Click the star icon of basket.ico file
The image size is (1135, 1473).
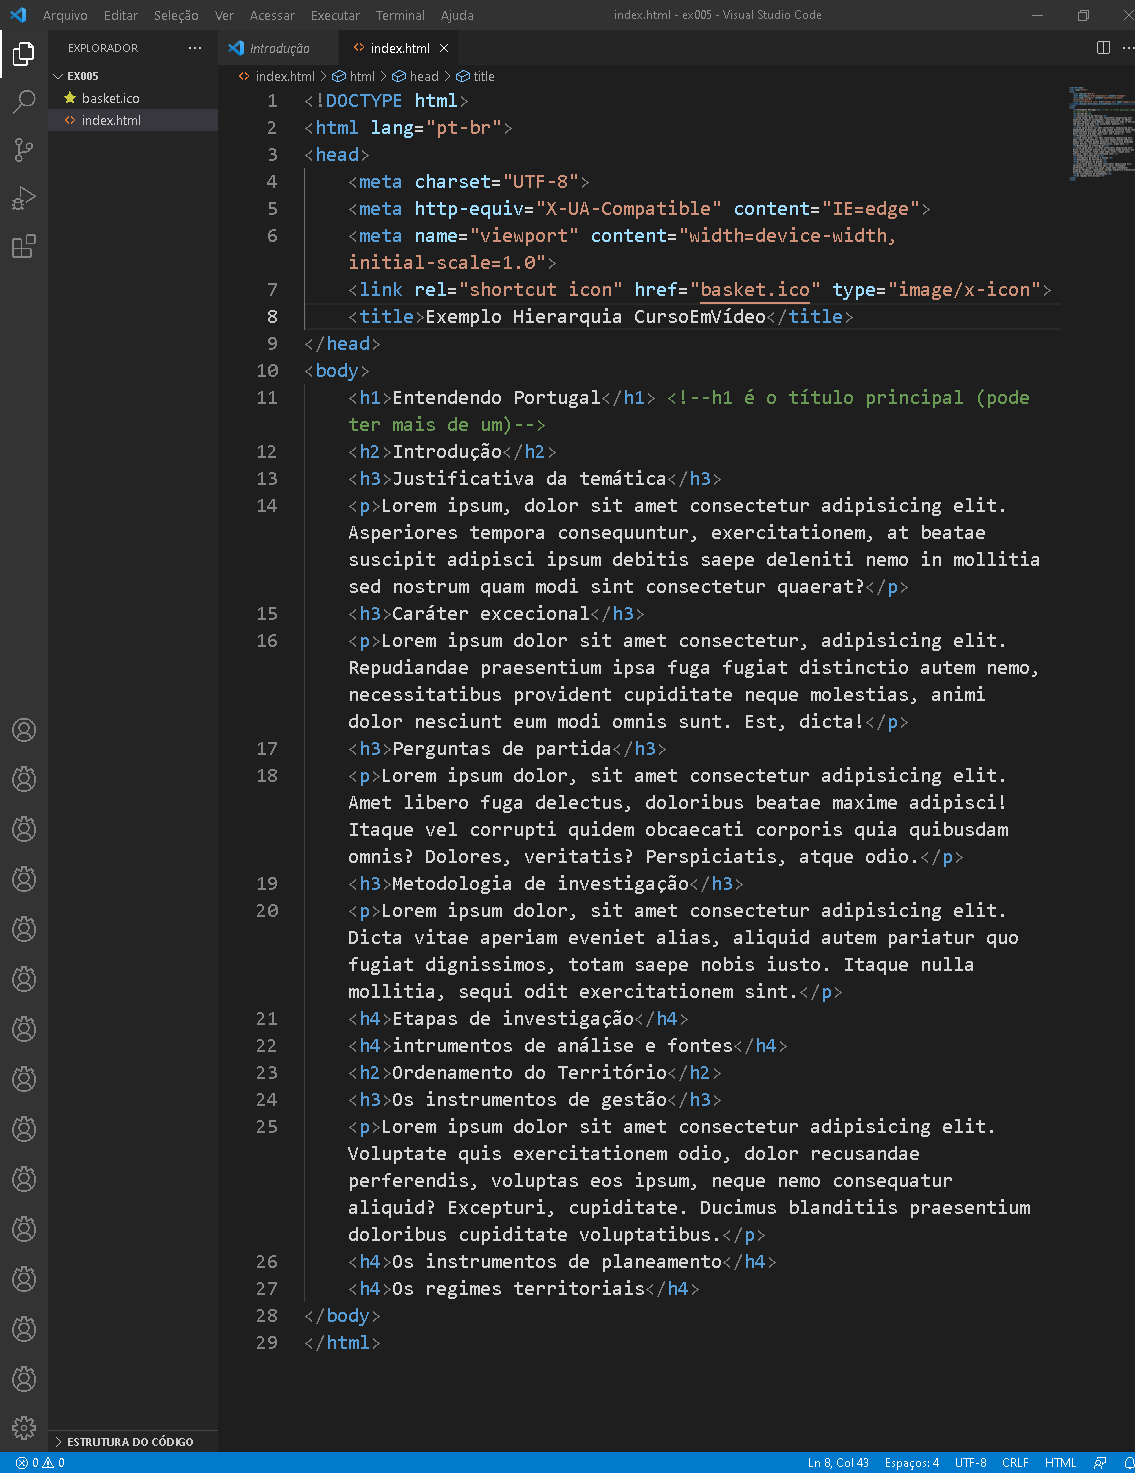pyautogui.click(x=70, y=98)
